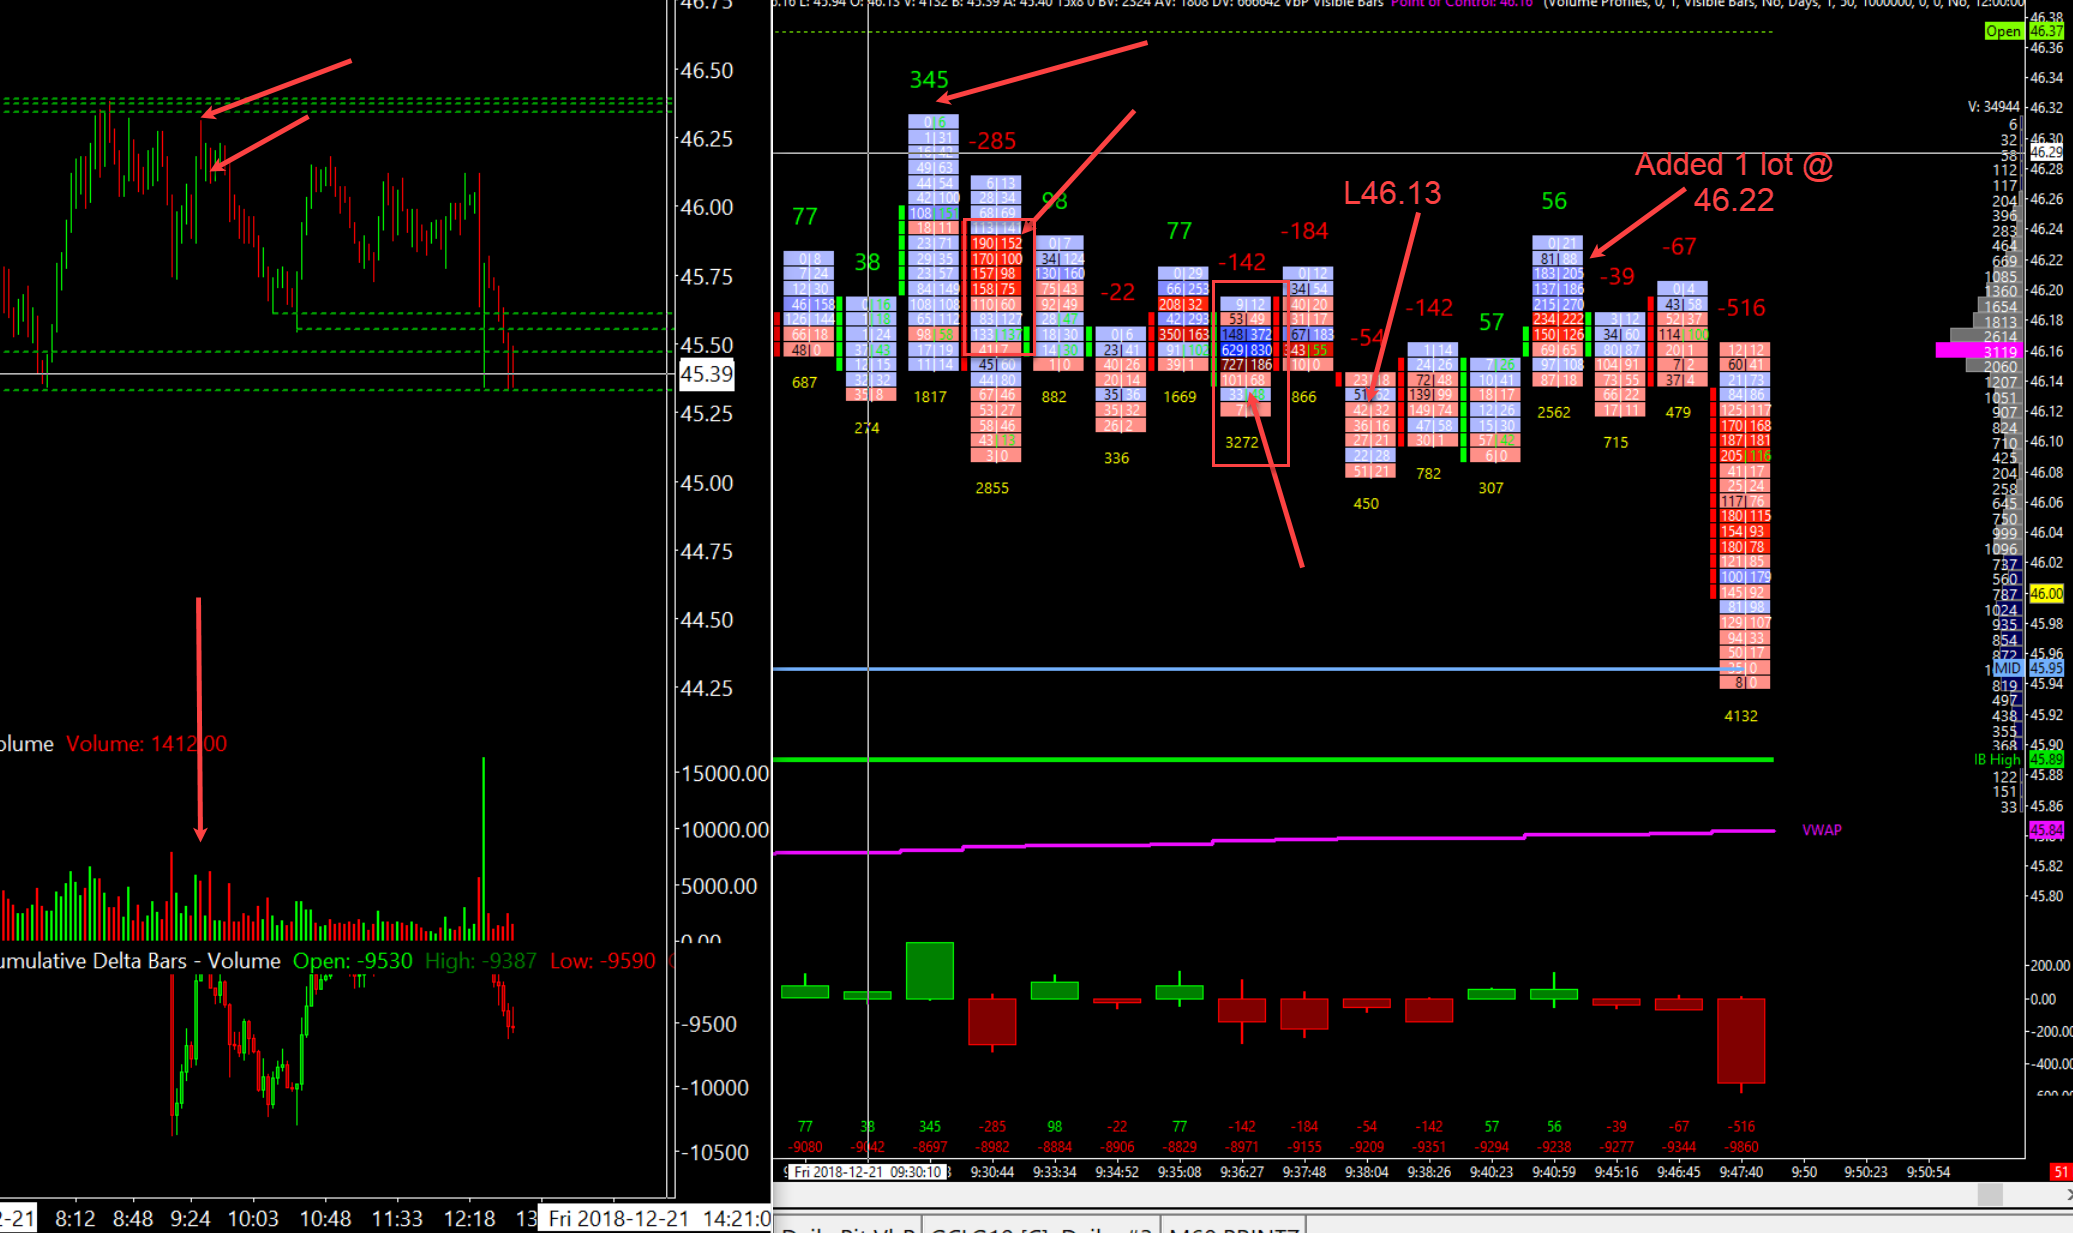Switch to the GCLG19 [C] Daily #2 tab
This screenshot has width=2073, height=1233.
click(x=1041, y=1227)
